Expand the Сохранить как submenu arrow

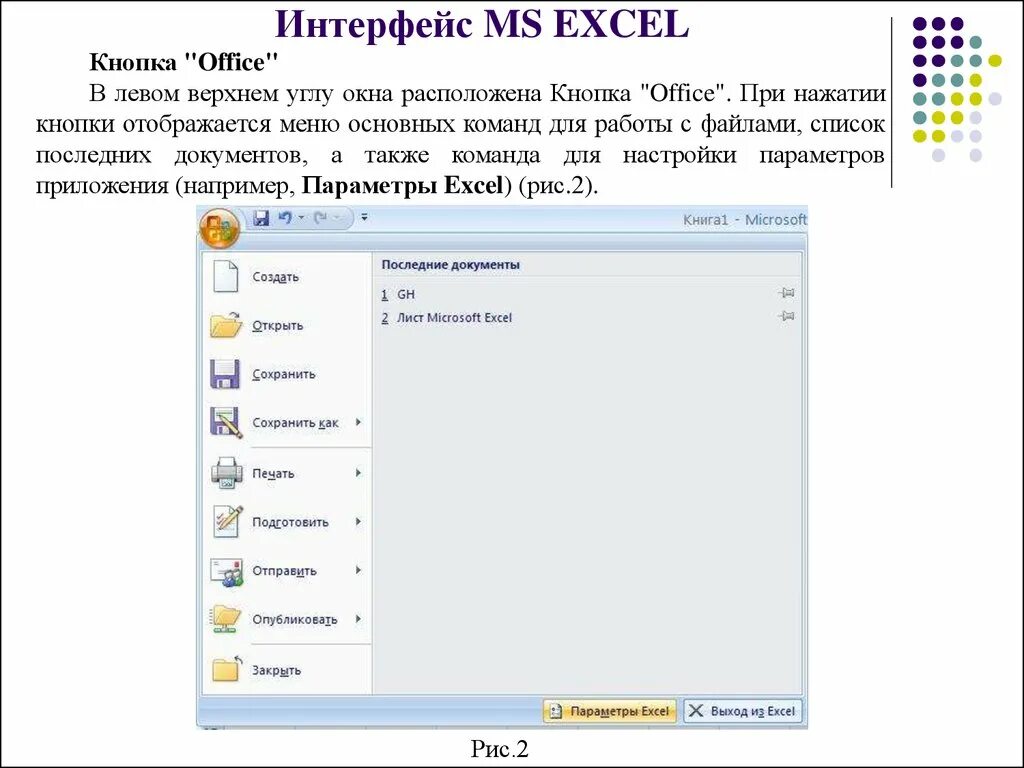[359, 423]
